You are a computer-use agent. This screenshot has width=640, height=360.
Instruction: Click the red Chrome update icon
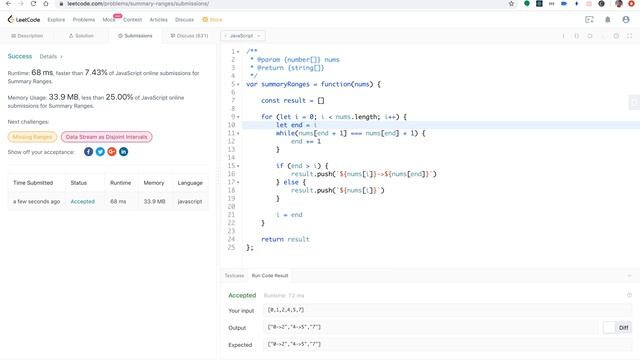[x=631, y=4]
